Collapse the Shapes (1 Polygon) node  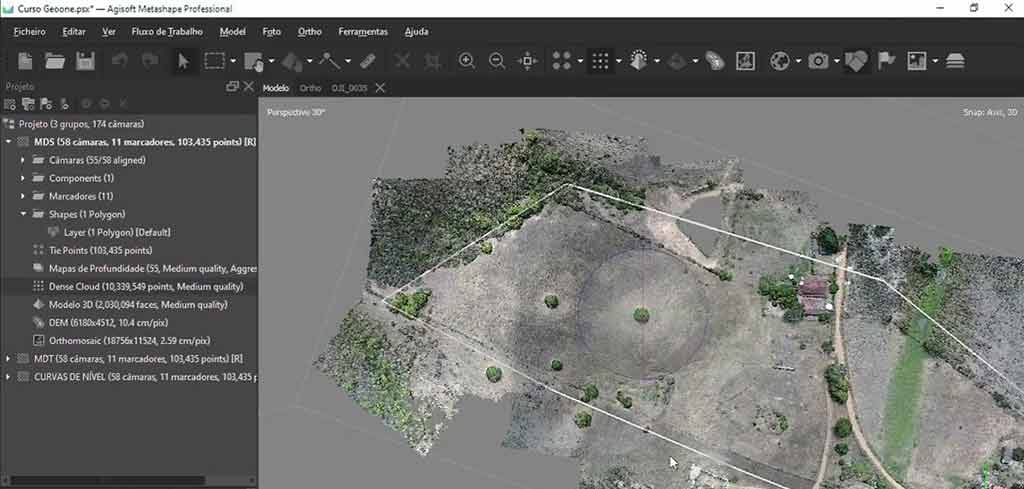point(23,214)
